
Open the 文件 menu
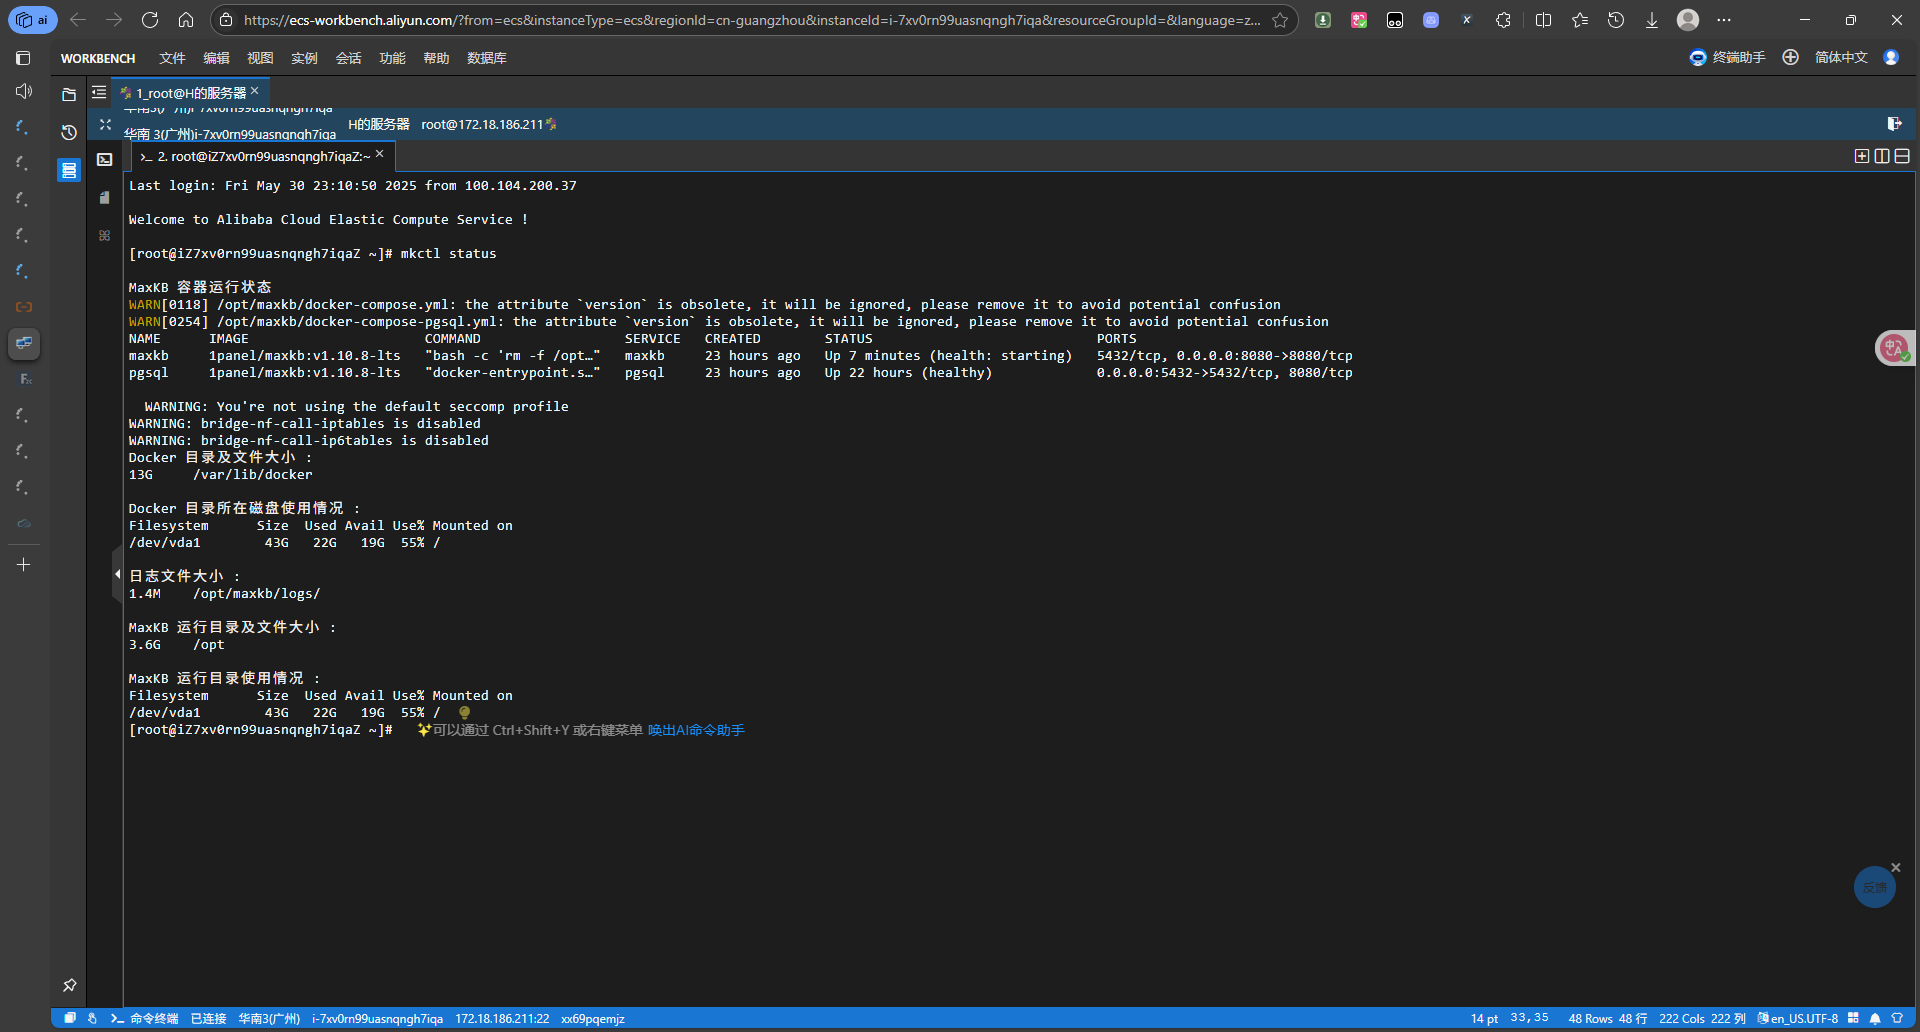tap(173, 58)
